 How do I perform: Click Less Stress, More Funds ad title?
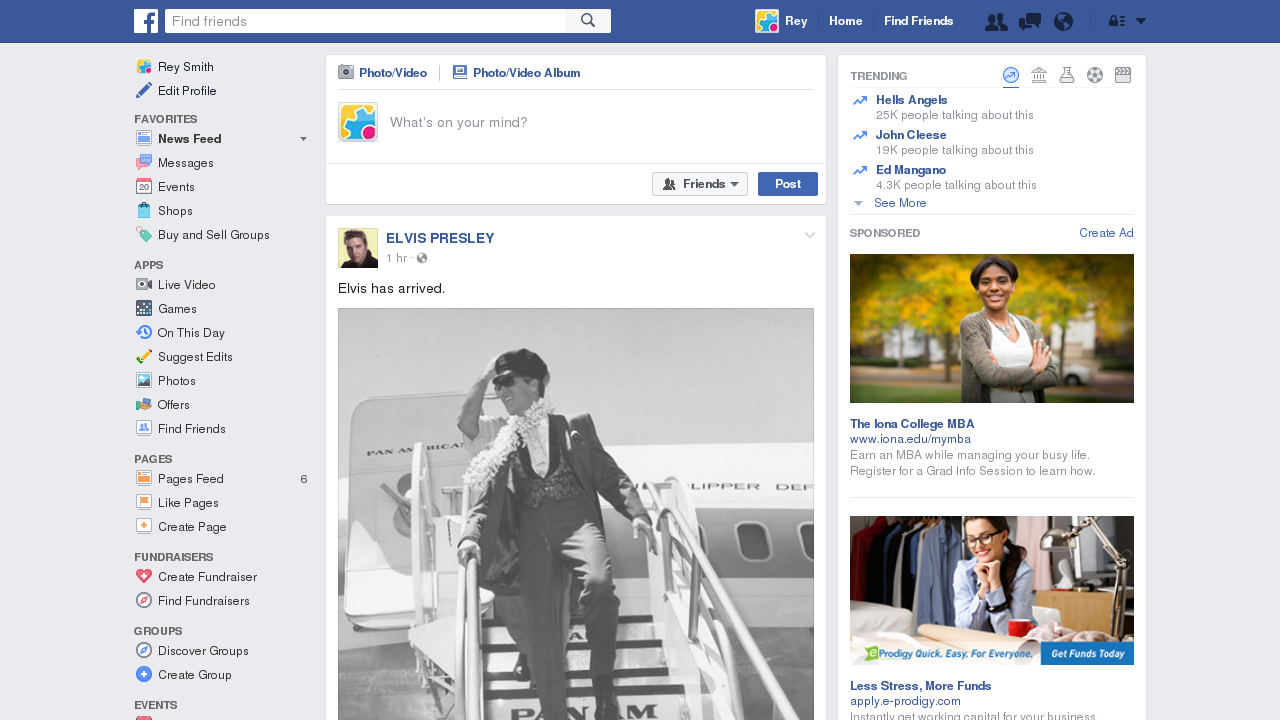[x=921, y=686]
